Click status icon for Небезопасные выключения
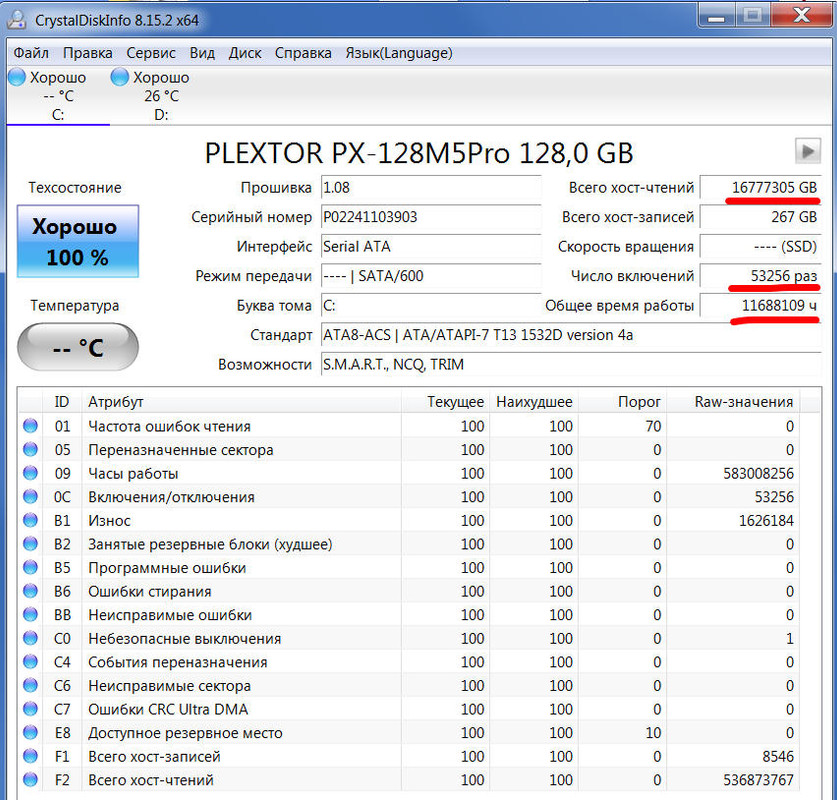 [x=30, y=638]
